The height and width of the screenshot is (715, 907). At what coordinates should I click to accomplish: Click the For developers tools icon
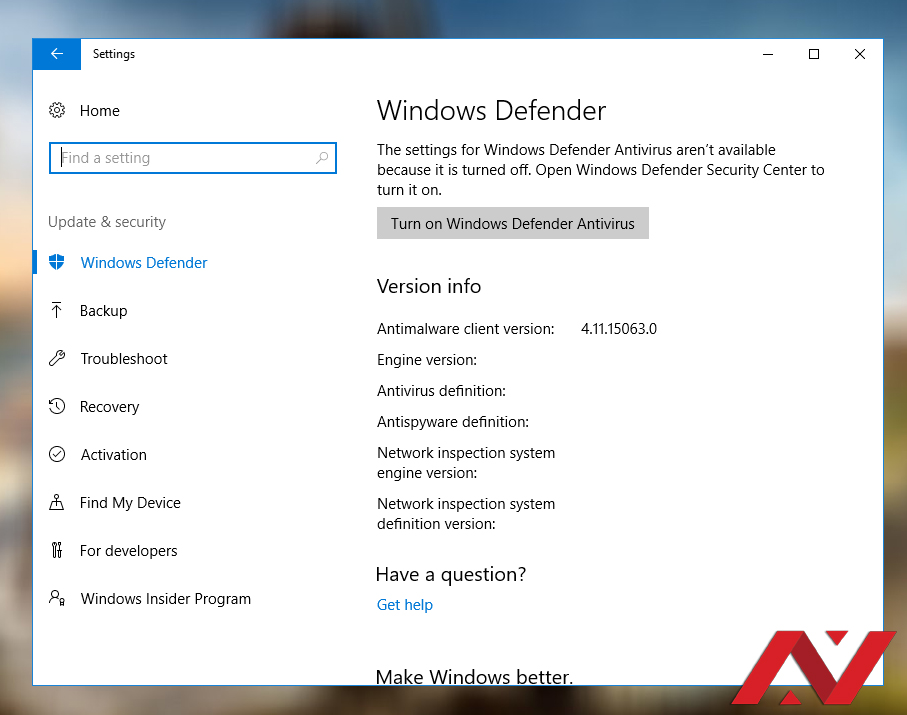pyautogui.click(x=57, y=550)
